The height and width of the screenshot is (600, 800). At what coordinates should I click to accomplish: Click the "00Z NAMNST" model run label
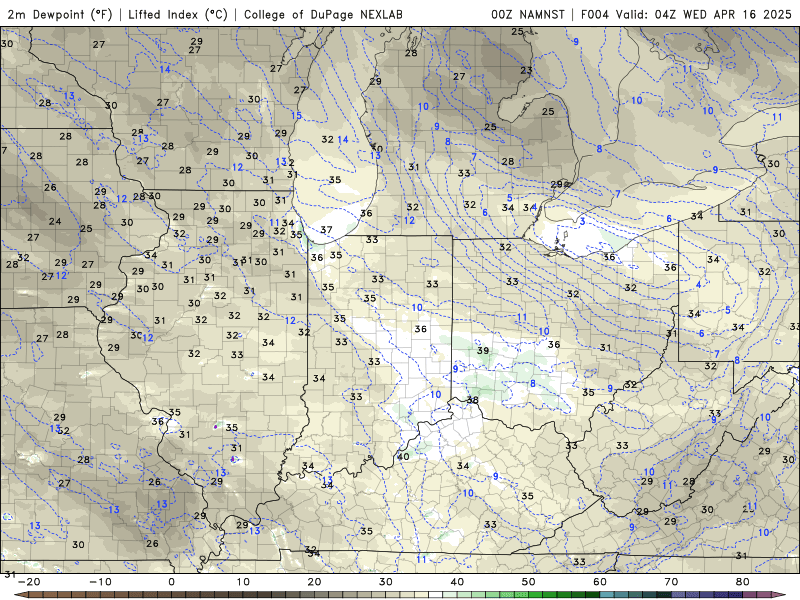click(528, 14)
